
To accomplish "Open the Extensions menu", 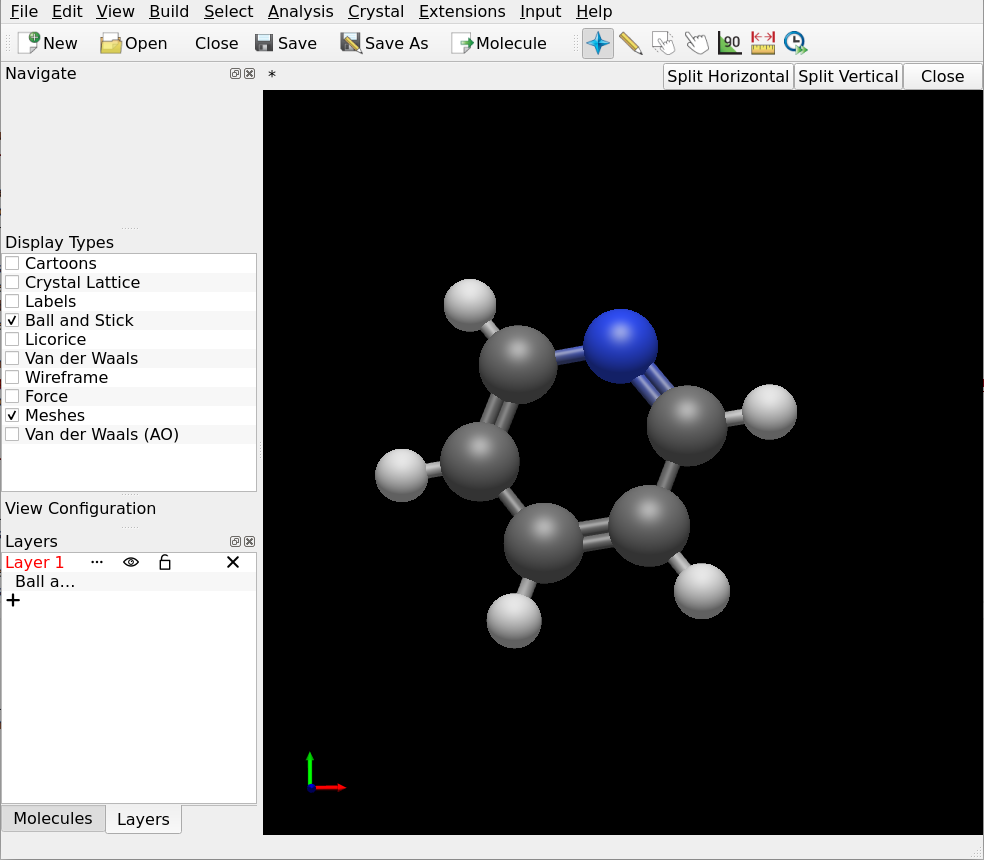I will (x=462, y=12).
